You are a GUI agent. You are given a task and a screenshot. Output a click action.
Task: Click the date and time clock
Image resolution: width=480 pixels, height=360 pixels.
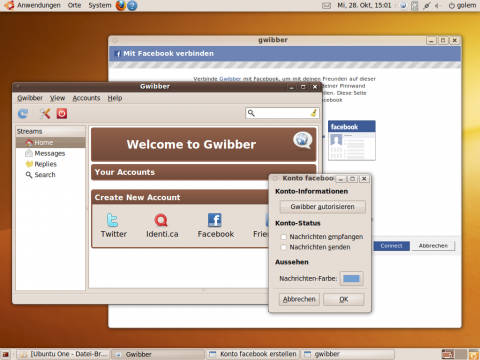coord(364,5)
